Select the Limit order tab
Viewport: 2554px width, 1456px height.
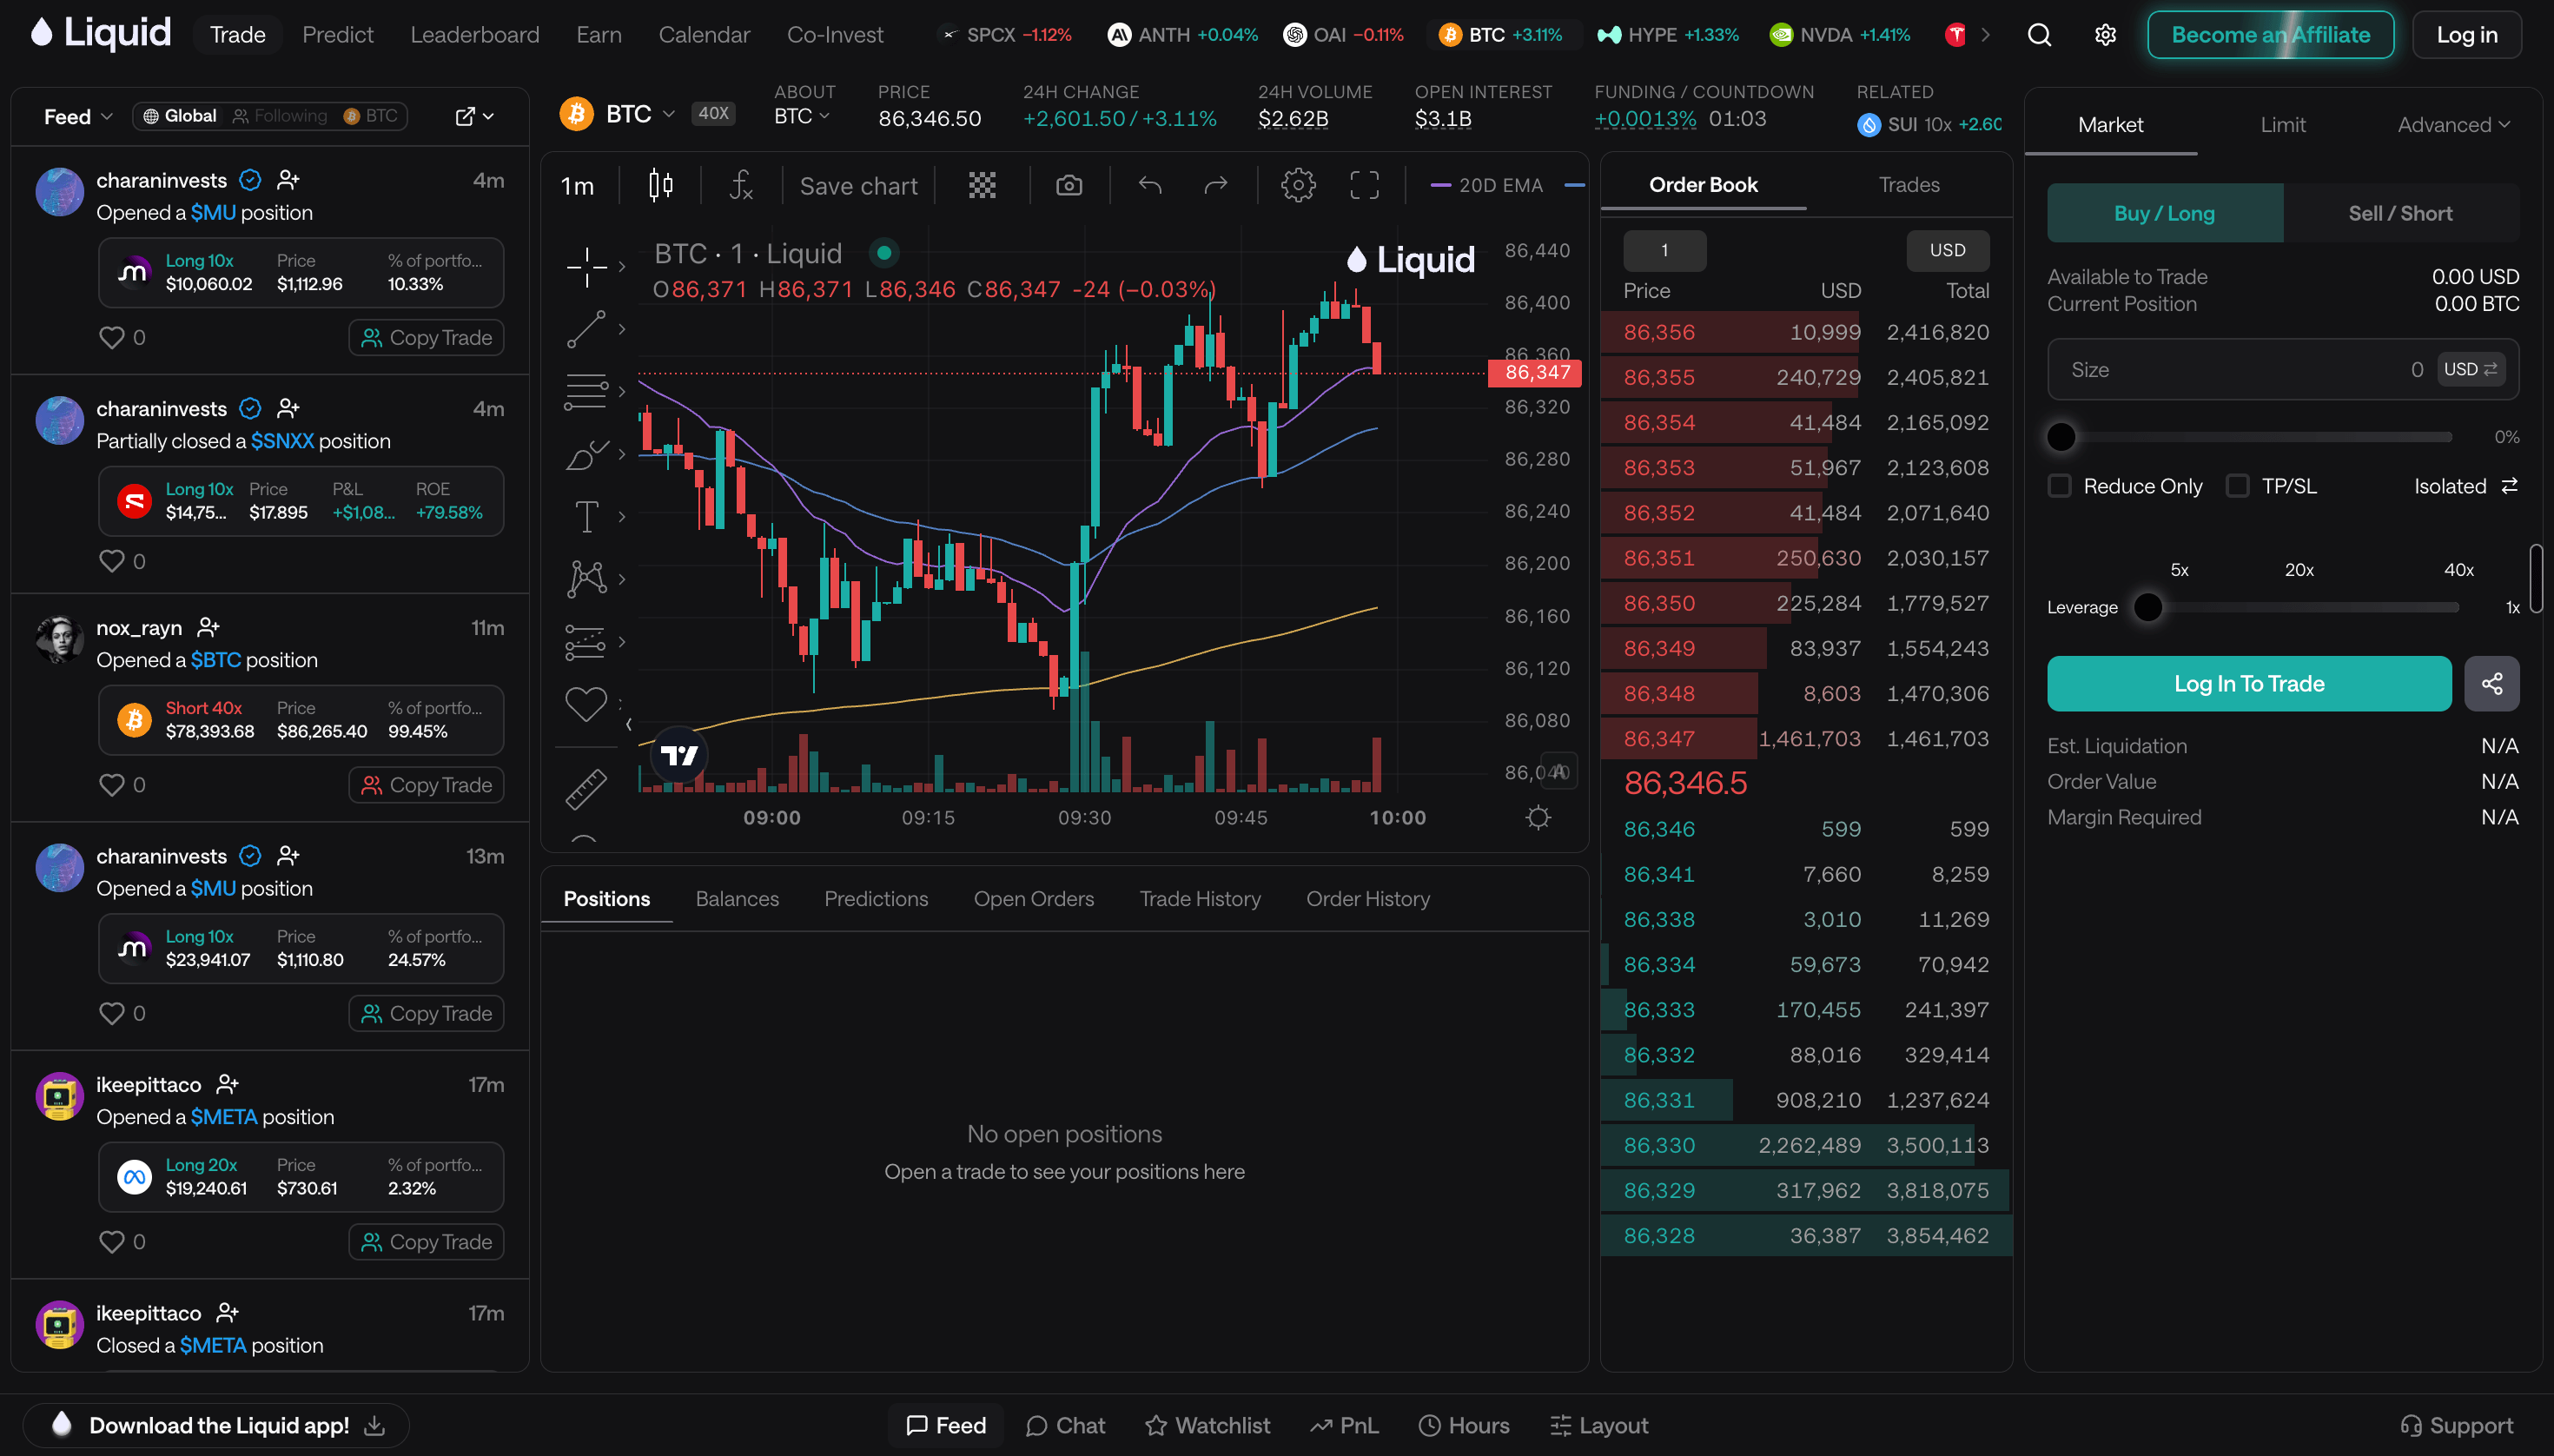coord(2283,125)
